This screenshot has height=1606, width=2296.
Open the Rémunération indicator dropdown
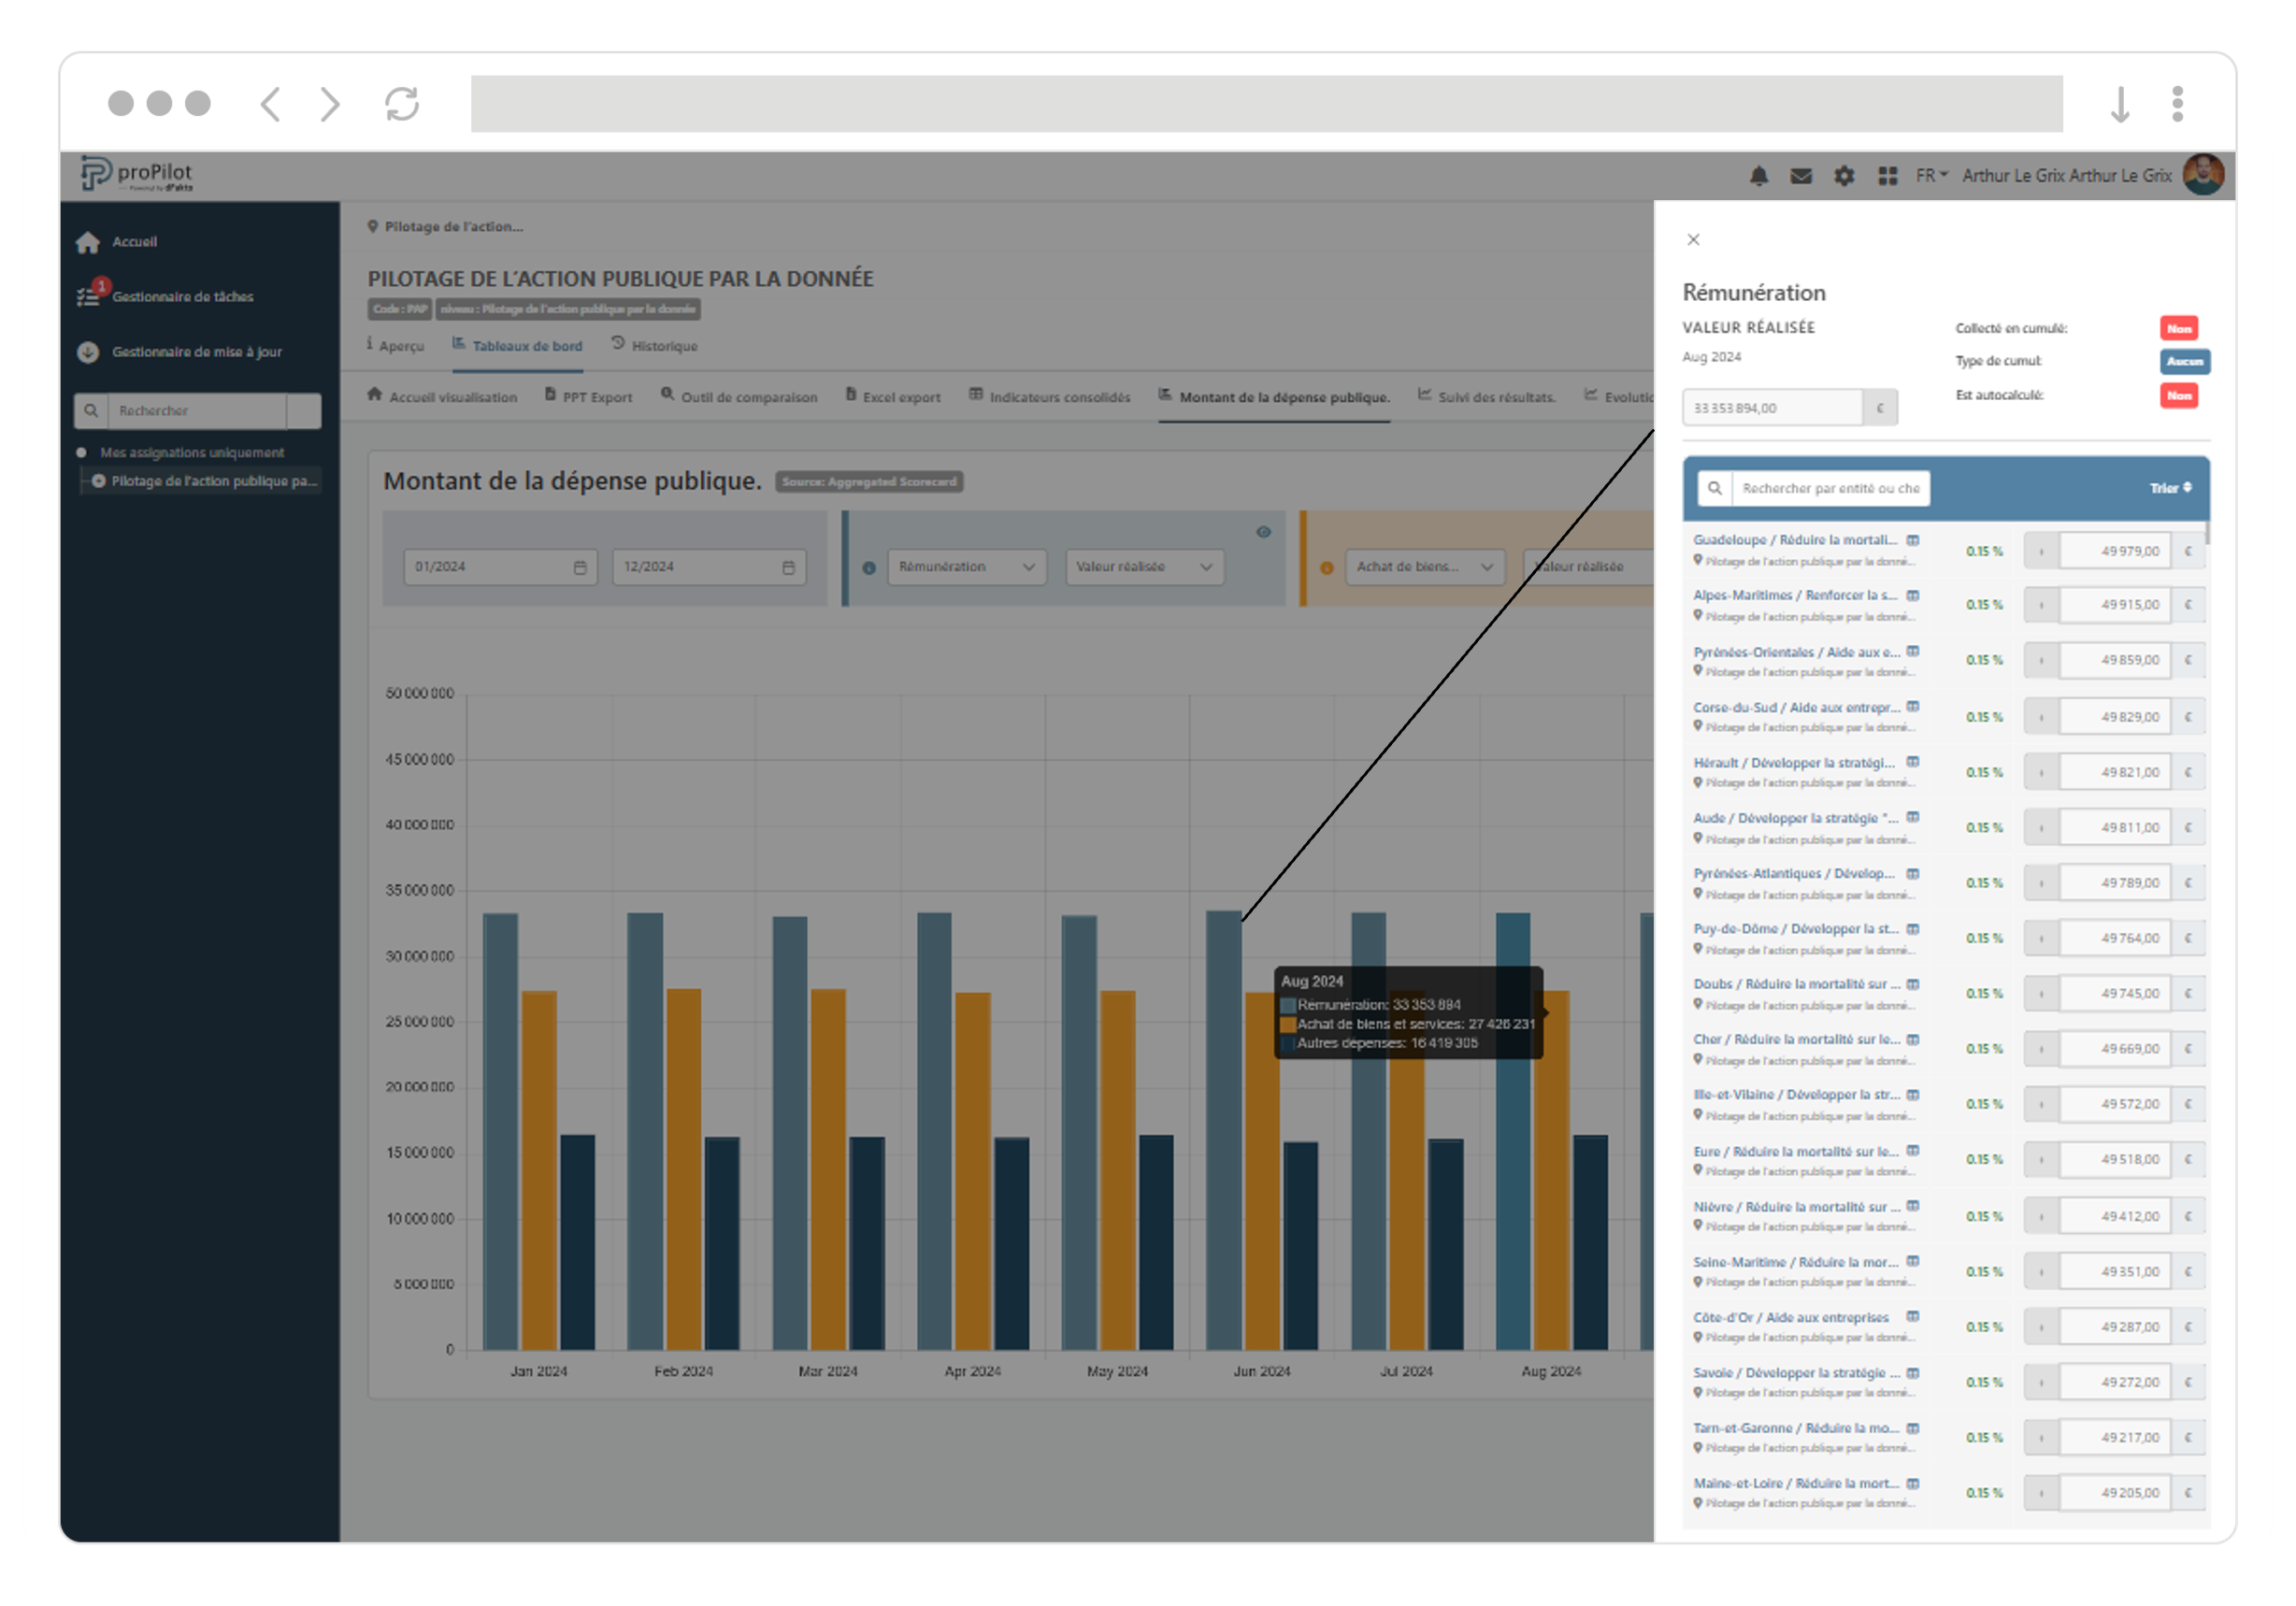click(966, 567)
